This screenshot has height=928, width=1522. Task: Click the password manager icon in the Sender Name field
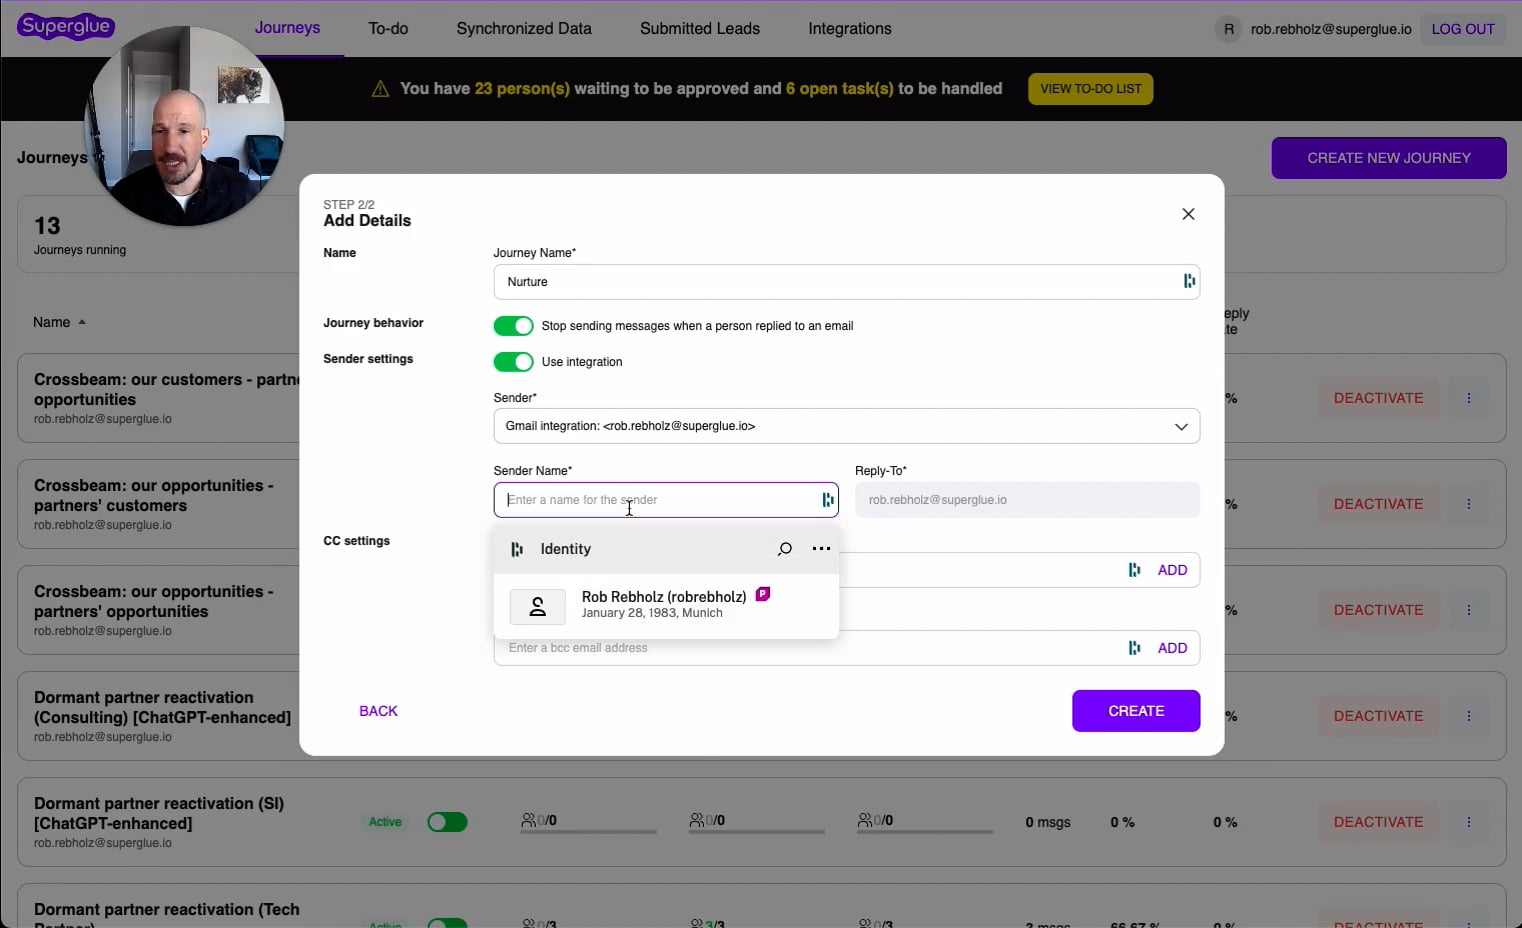828,500
